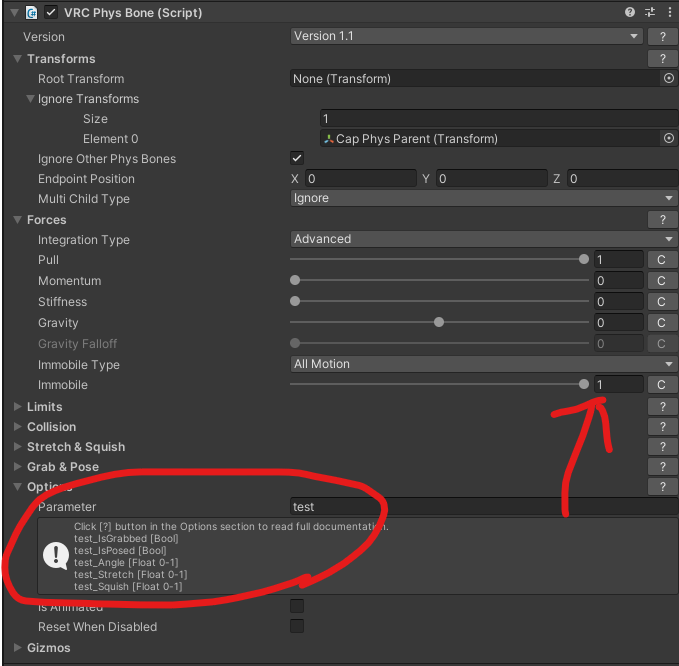679x666 pixels.
Task: Collapse the VRC Phys Bone component foldout
Action: pos(14,13)
